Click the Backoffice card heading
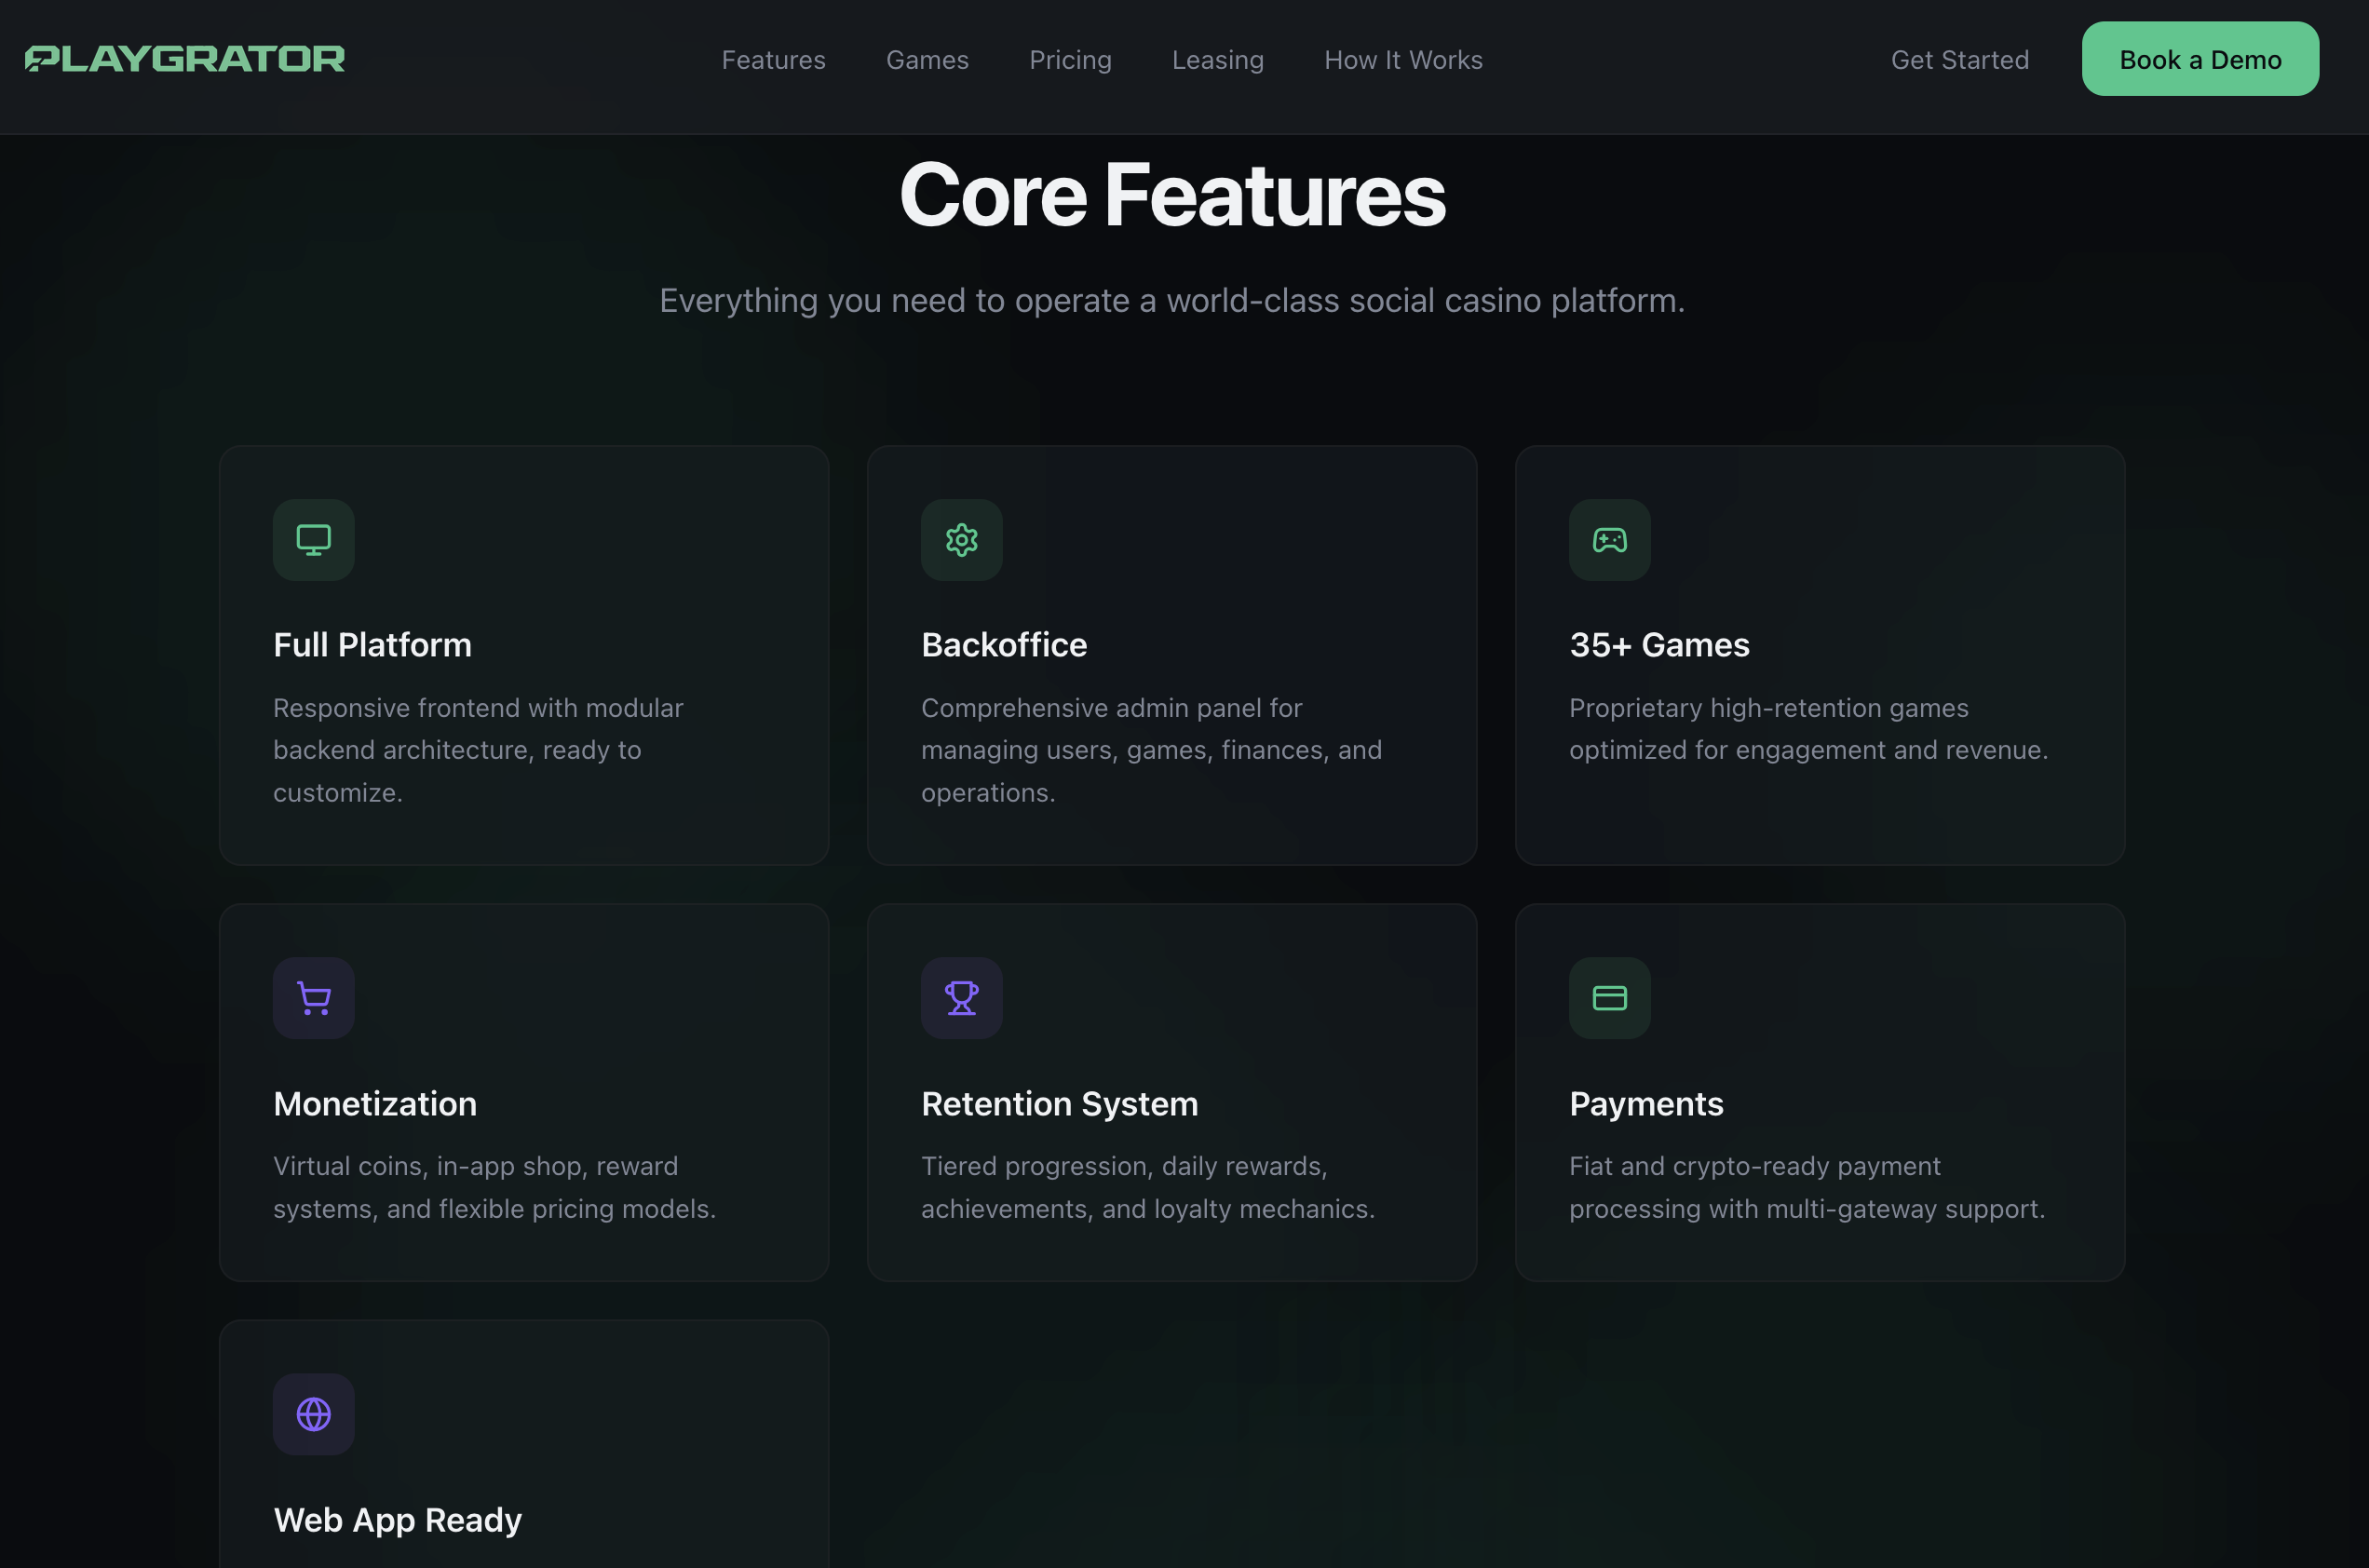The width and height of the screenshot is (2369, 1568). click(x=1003, y=645)
